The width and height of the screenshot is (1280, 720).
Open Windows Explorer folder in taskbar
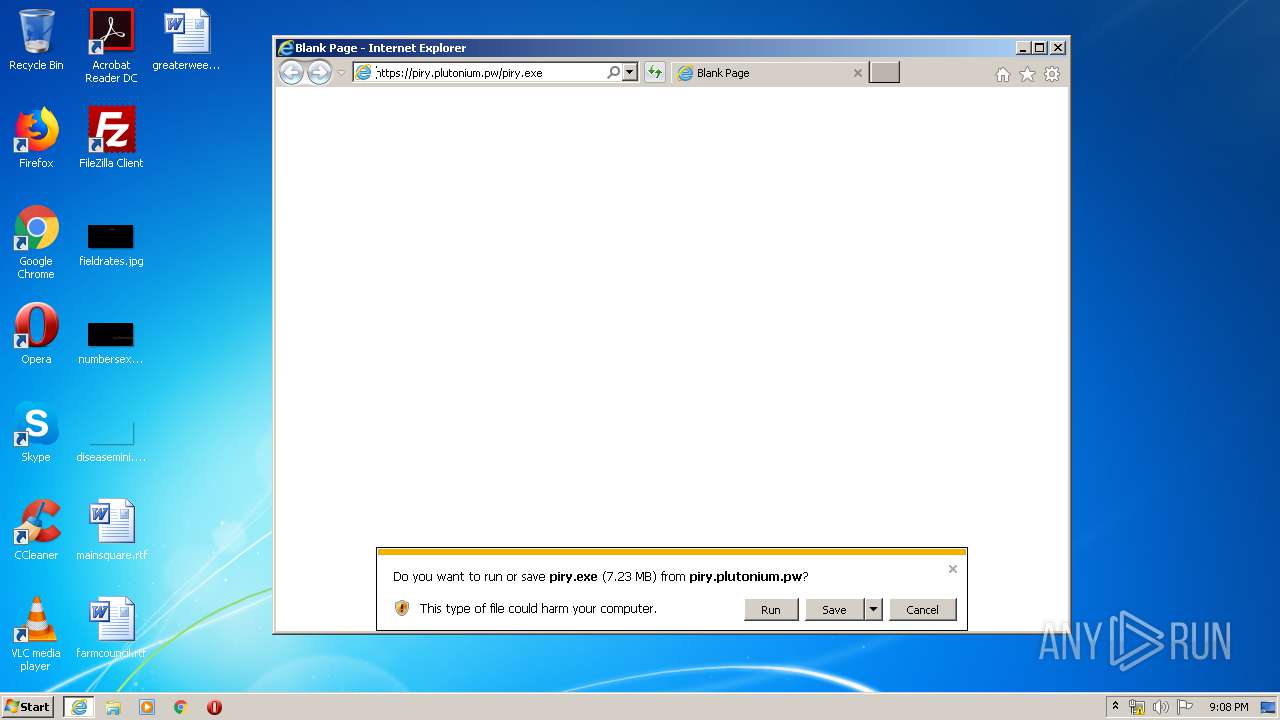click(113, 707)
